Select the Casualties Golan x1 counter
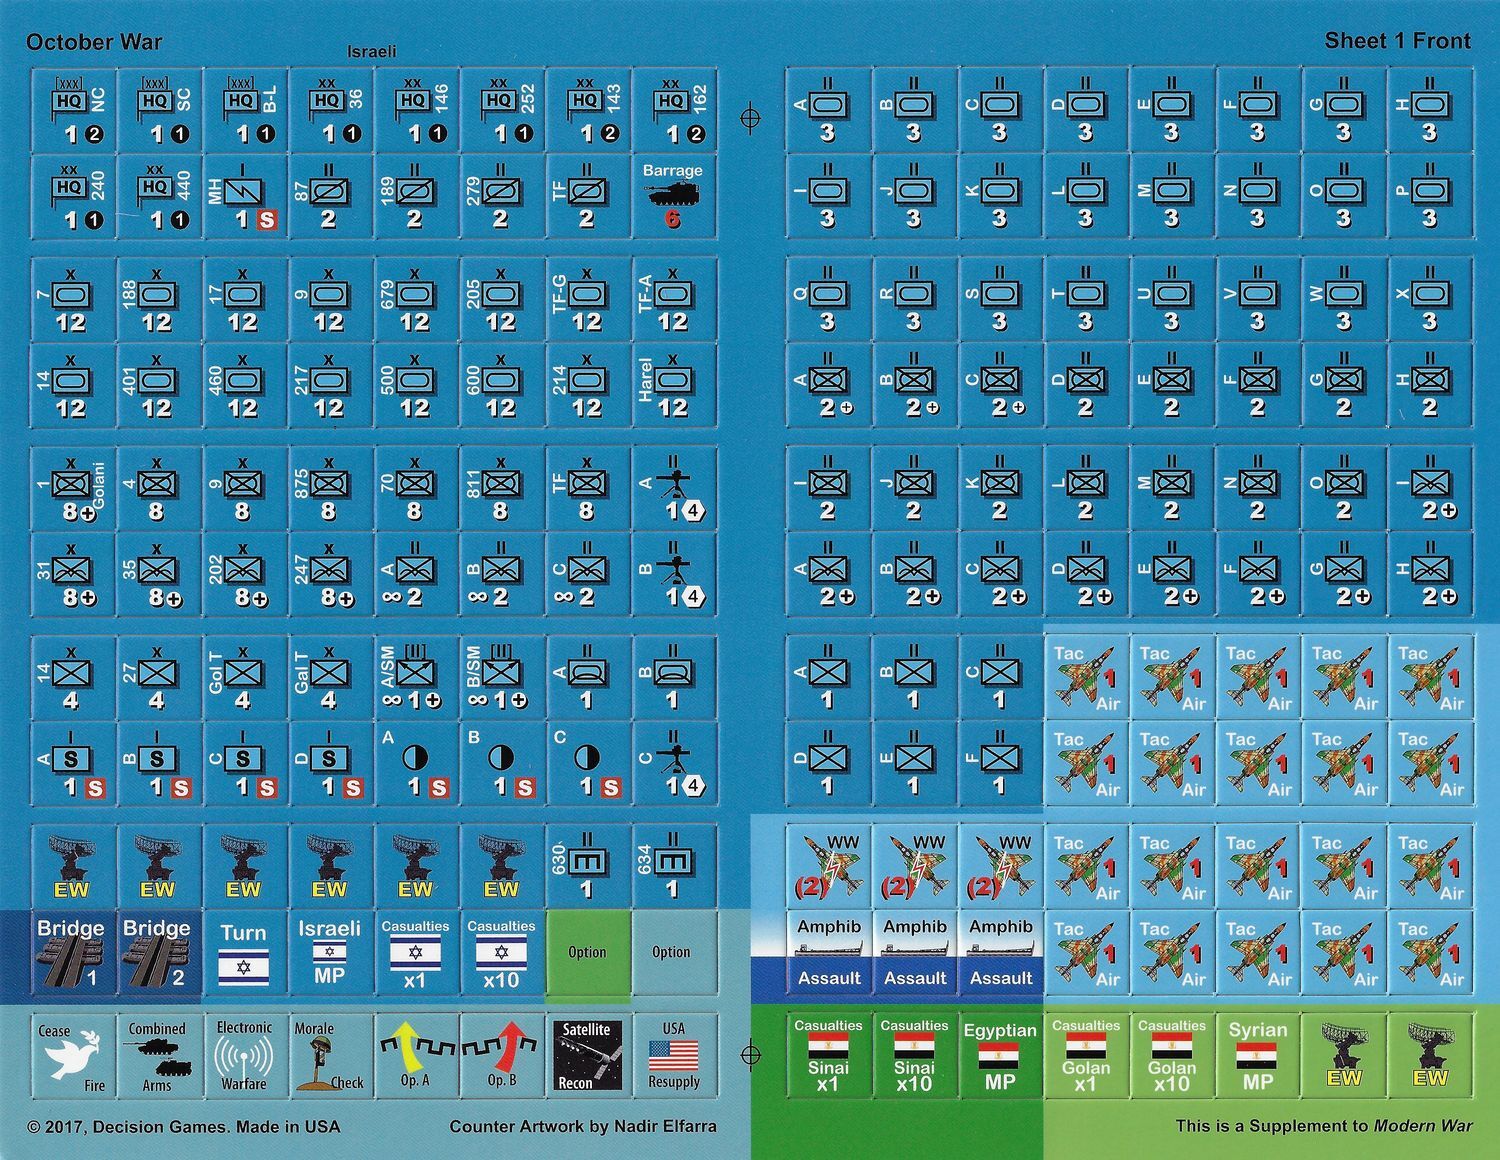 1086,1055
